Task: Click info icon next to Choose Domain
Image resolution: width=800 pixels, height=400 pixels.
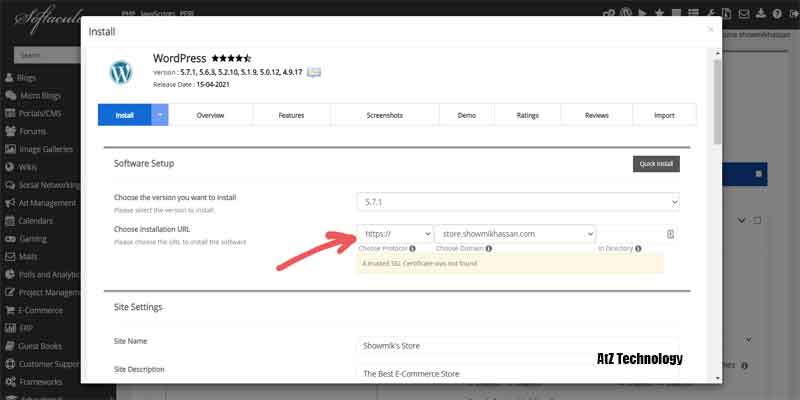Action: 489,248
